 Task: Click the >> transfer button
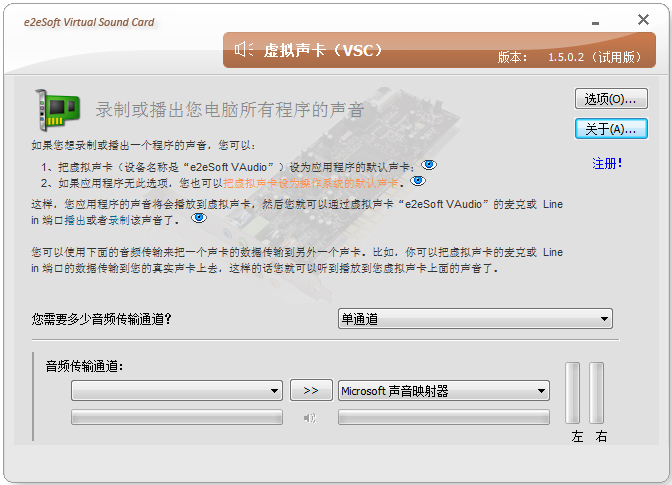click(x=311, y=390)
